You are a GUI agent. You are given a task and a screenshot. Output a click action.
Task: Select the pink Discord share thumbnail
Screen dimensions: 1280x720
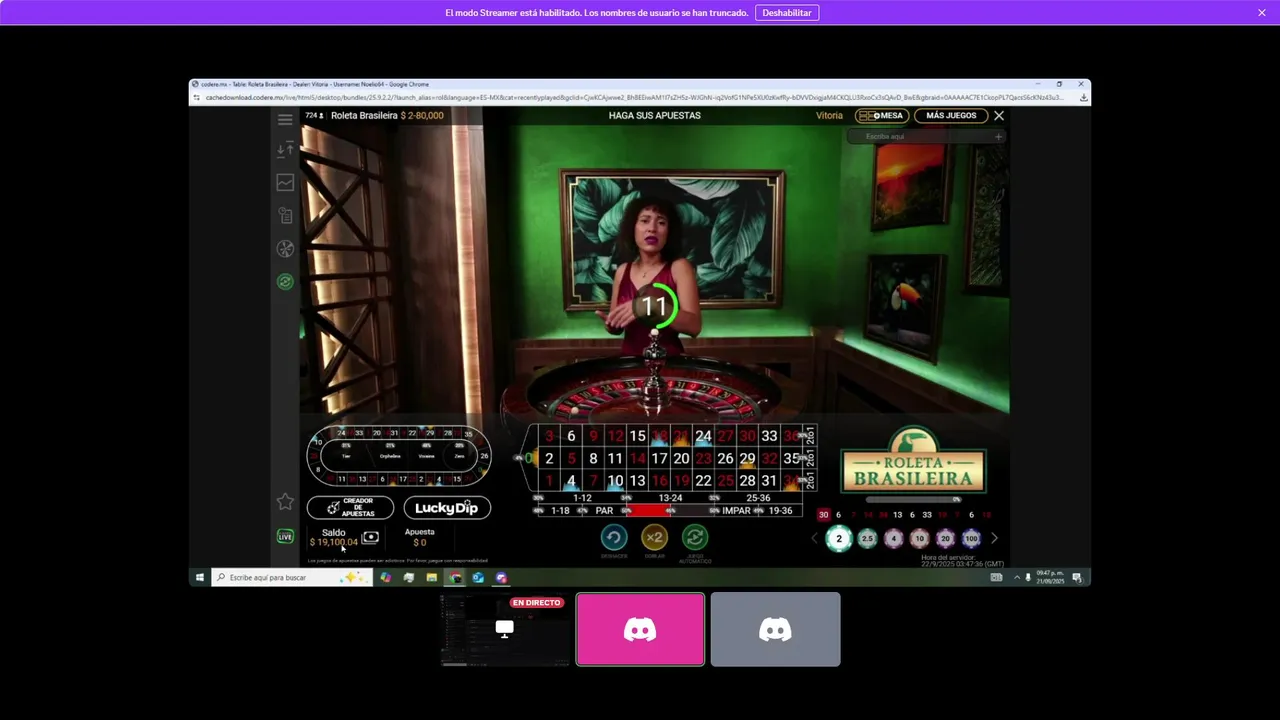640,629
